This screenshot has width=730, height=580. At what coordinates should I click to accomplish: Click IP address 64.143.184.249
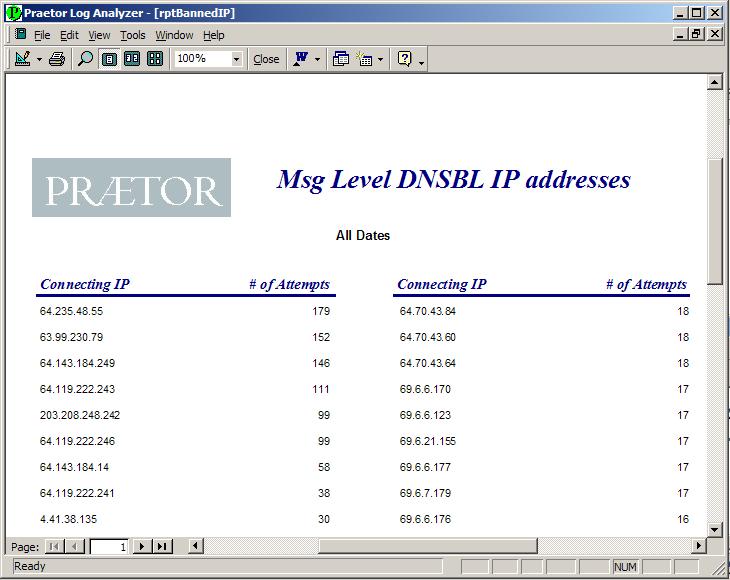pyautogui.click(x=77, y=364)
